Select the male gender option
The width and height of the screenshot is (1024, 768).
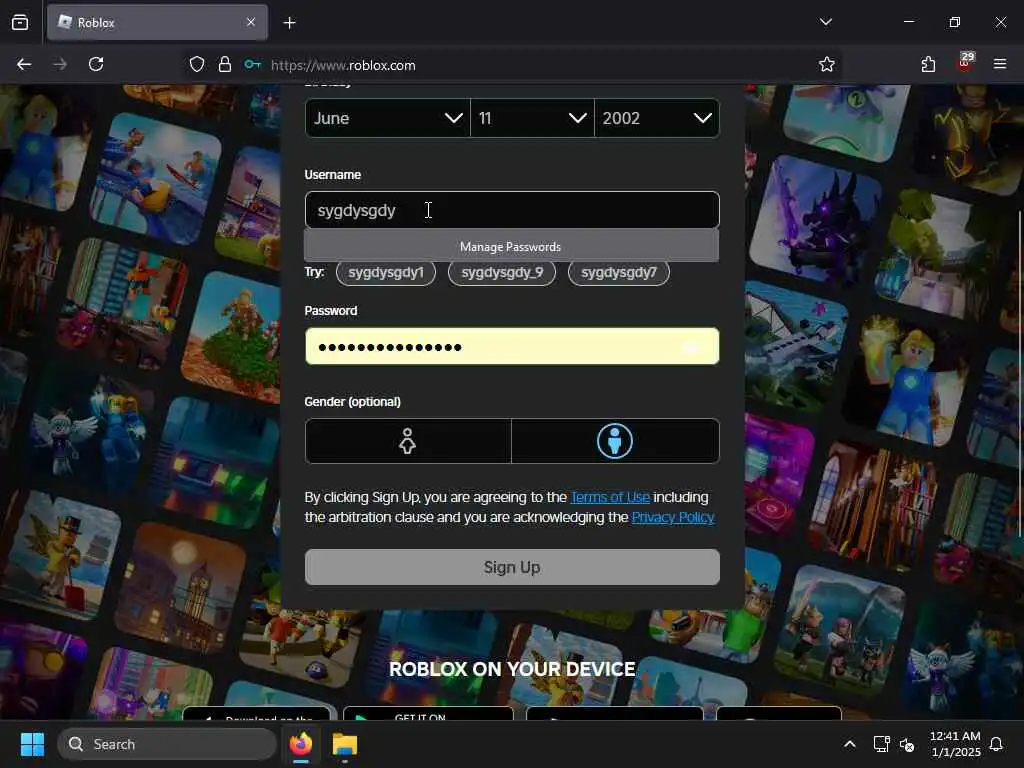coord(615,441)
